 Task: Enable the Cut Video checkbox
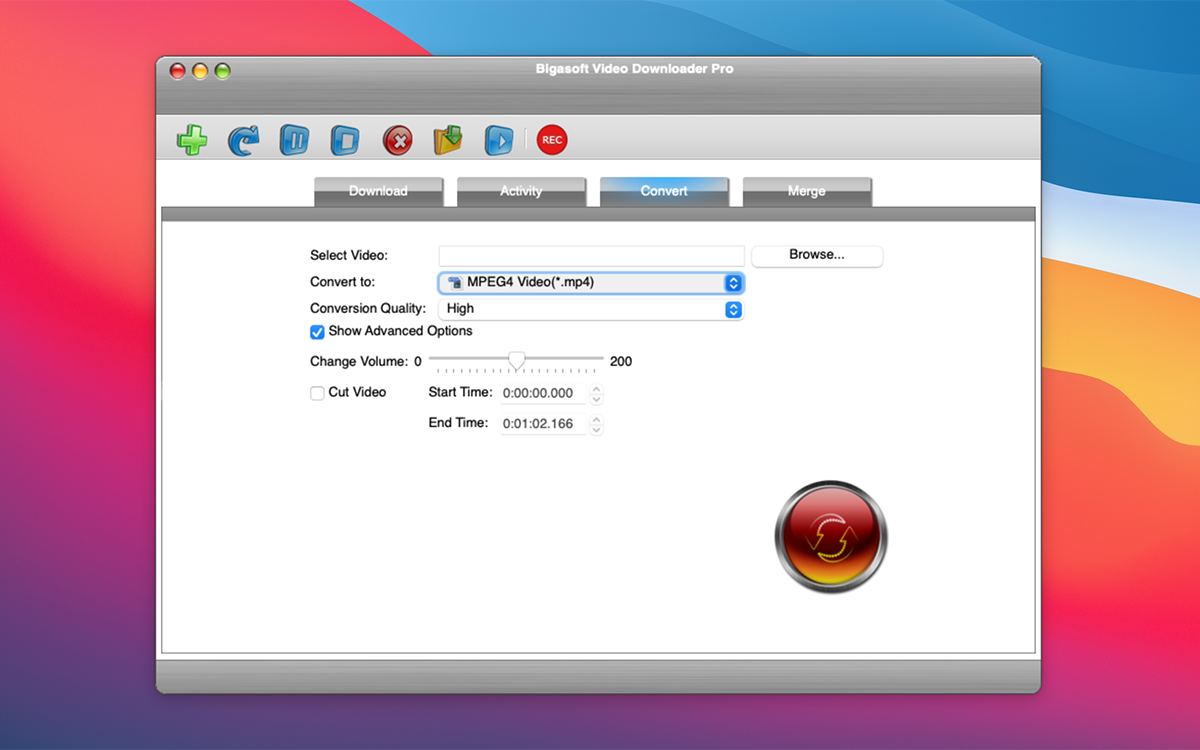(x=317, y=393)
